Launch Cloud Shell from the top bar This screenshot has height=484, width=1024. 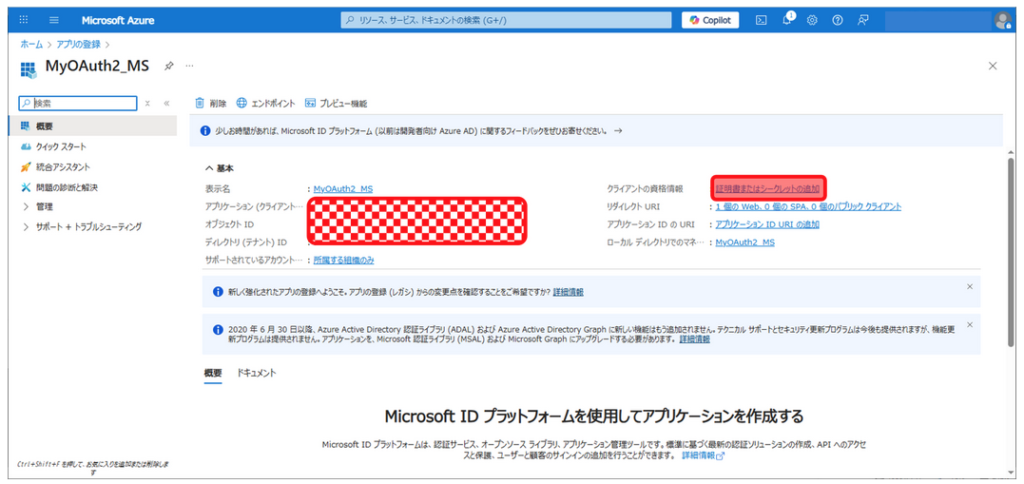761,20
